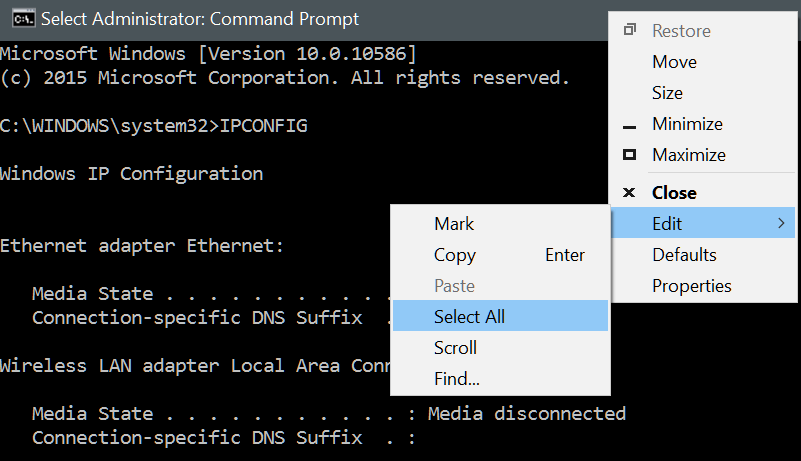801x461 pixels.
Task: Click the greyed Paste entry
Action: coord(455,286)
